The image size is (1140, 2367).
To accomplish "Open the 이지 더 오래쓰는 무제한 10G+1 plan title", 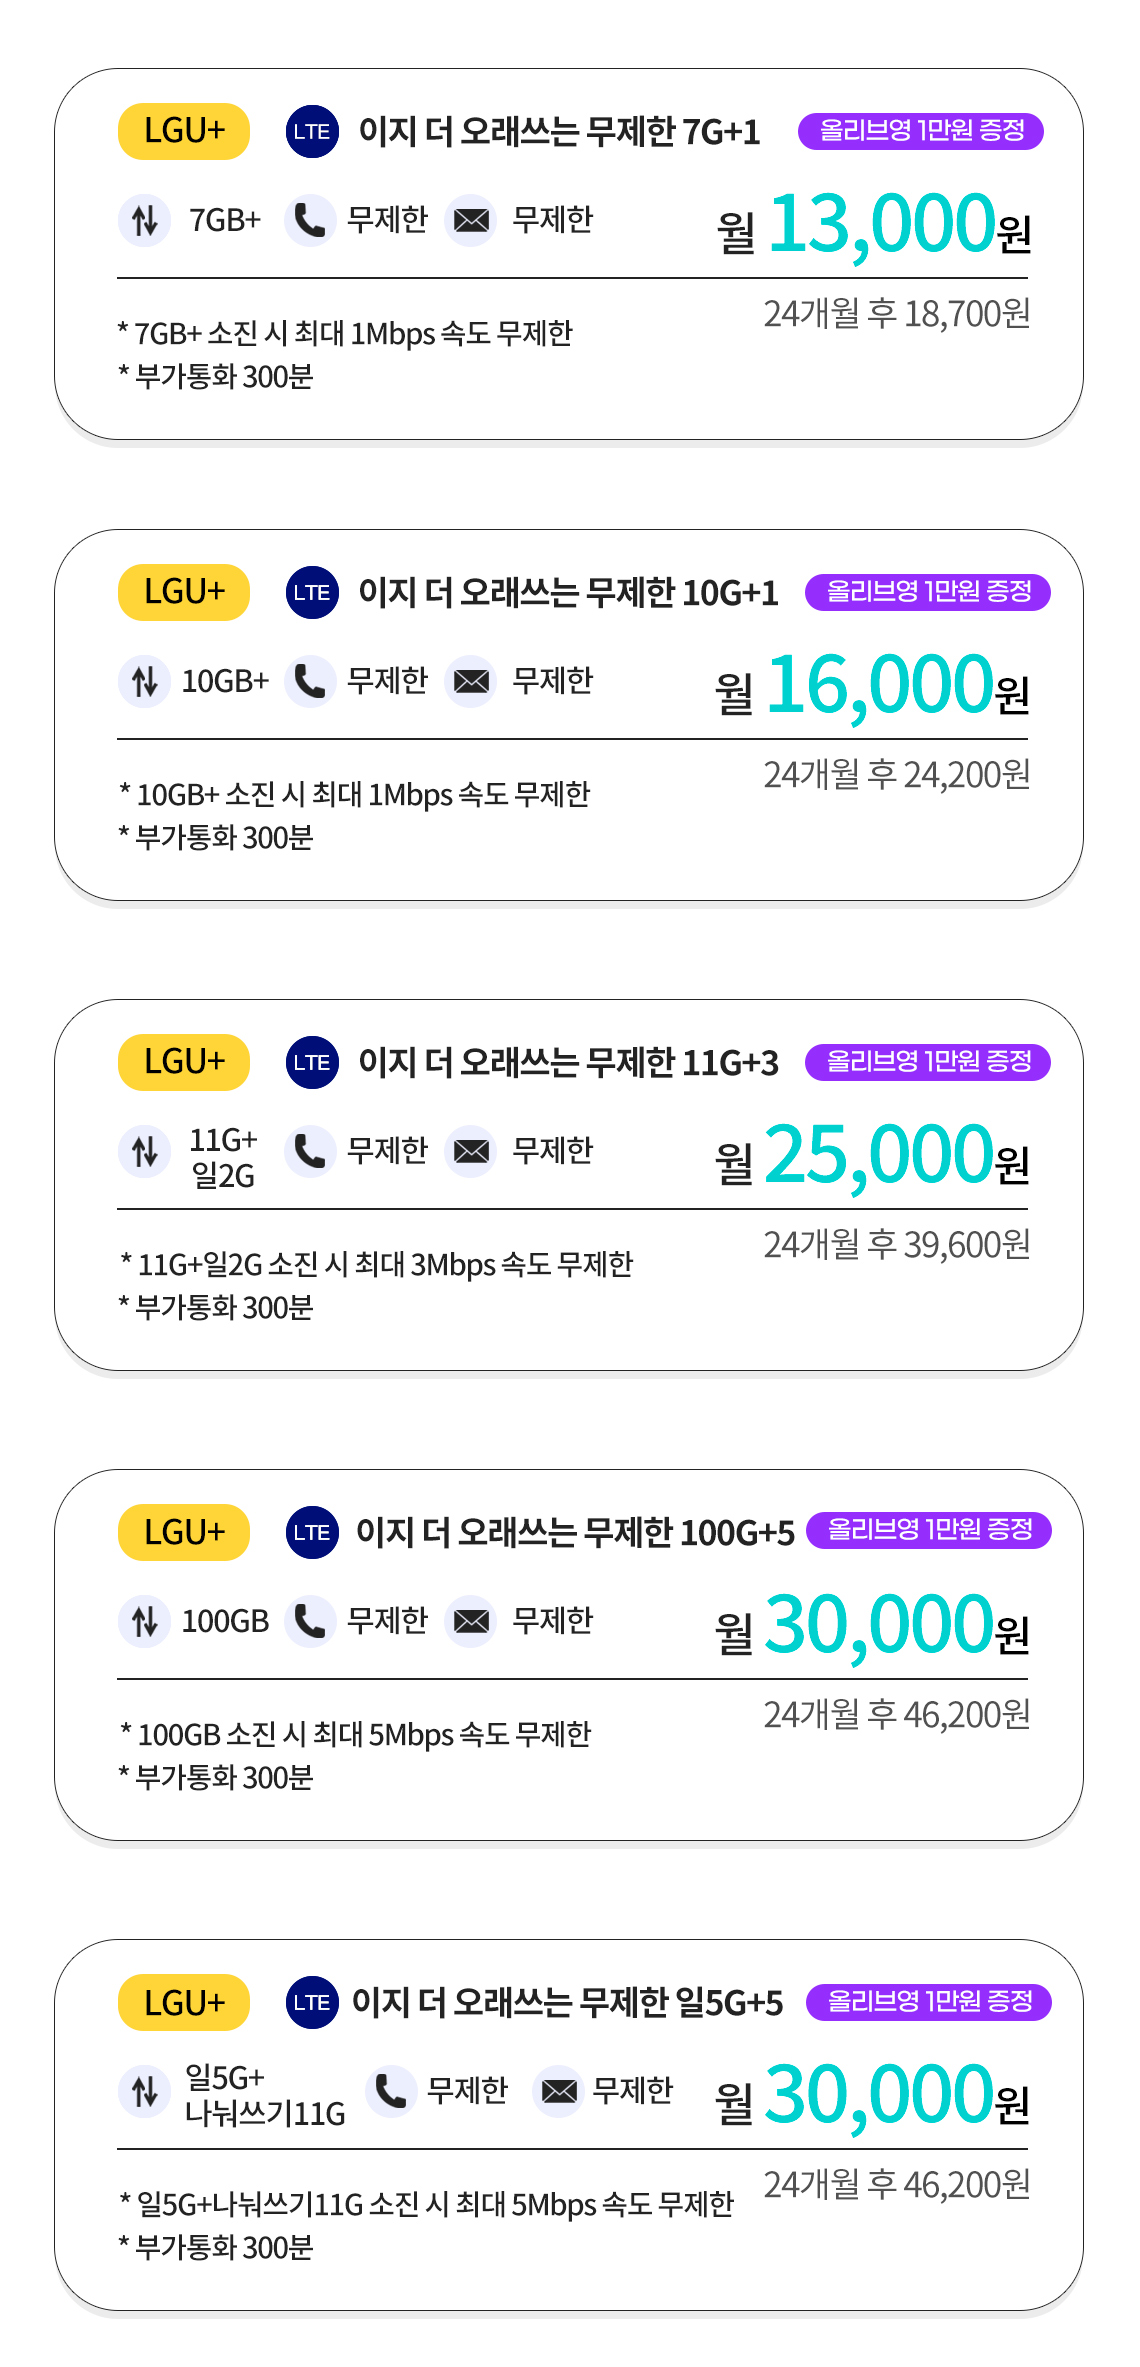I will coord(568,593).
